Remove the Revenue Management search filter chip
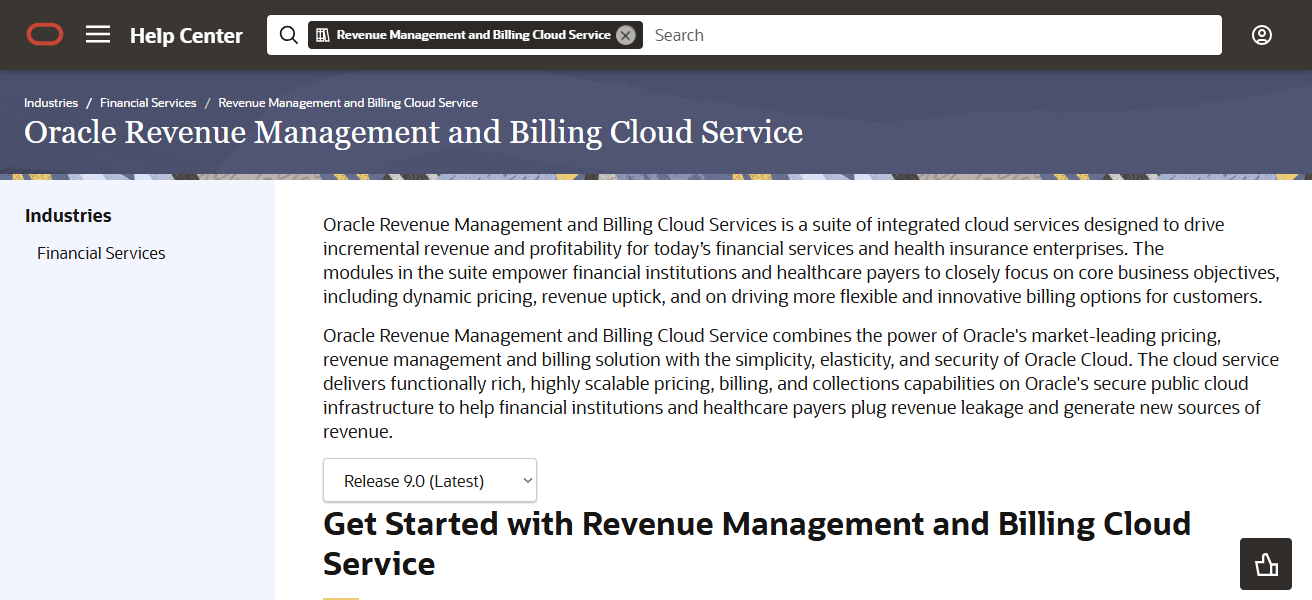 click(x=626, y=34)
